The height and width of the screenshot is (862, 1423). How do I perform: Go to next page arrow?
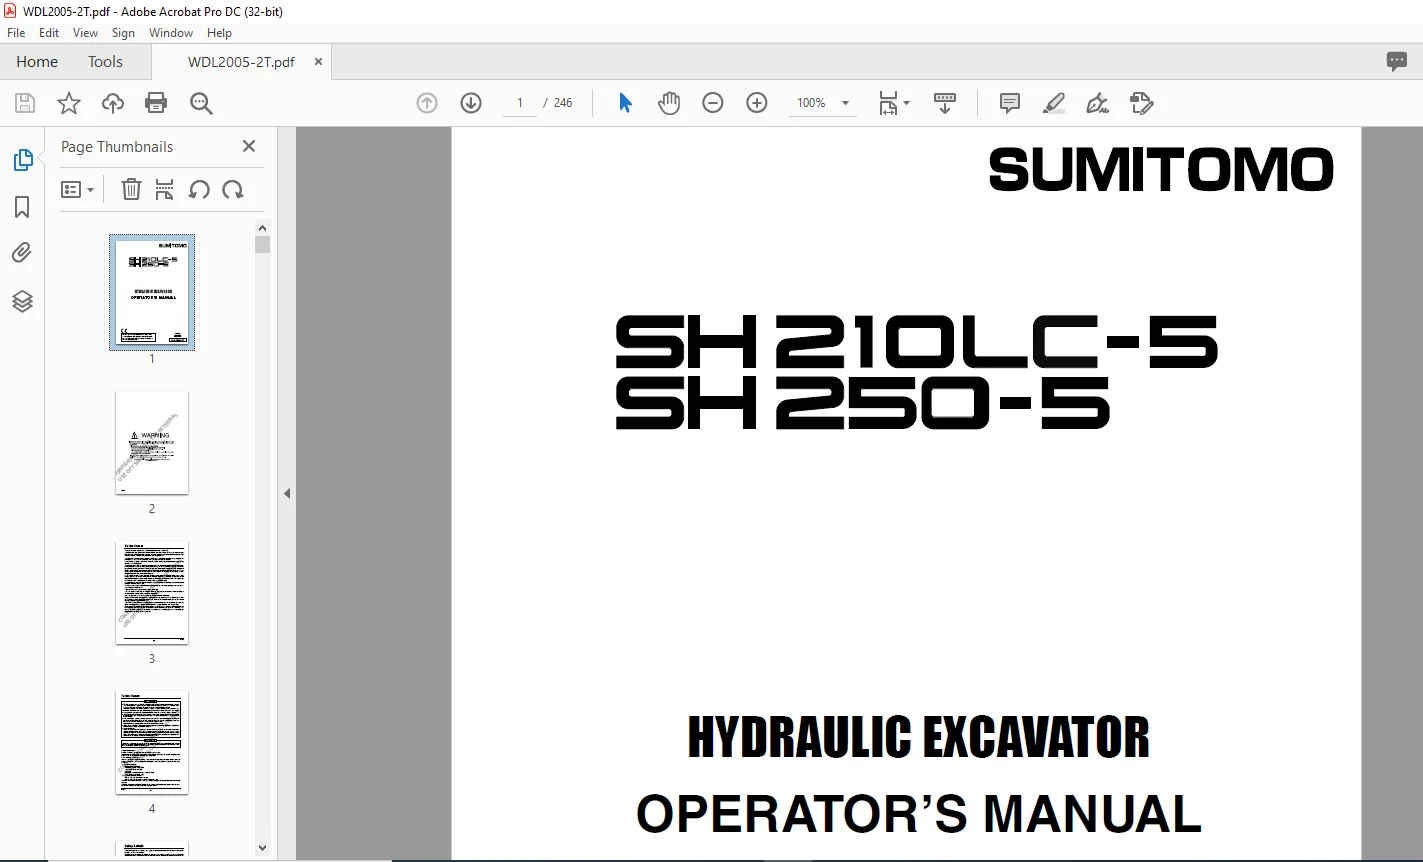coord(471,103)
